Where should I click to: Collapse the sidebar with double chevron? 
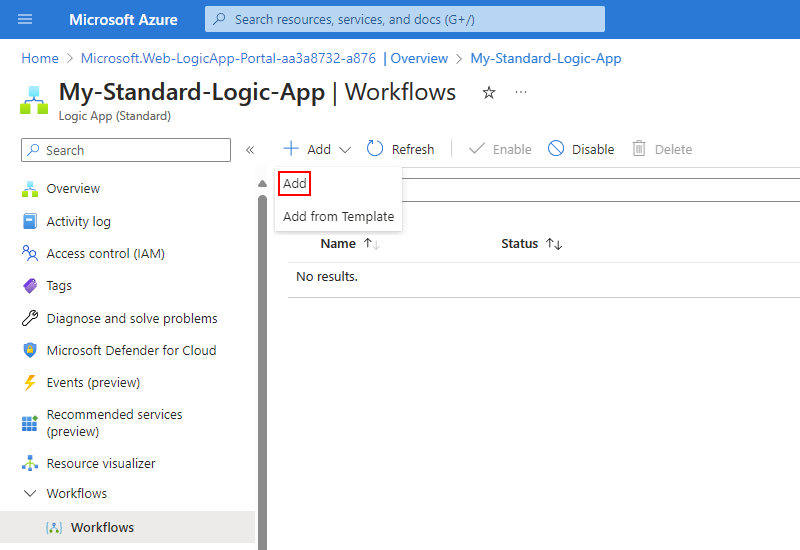(250, 150)
